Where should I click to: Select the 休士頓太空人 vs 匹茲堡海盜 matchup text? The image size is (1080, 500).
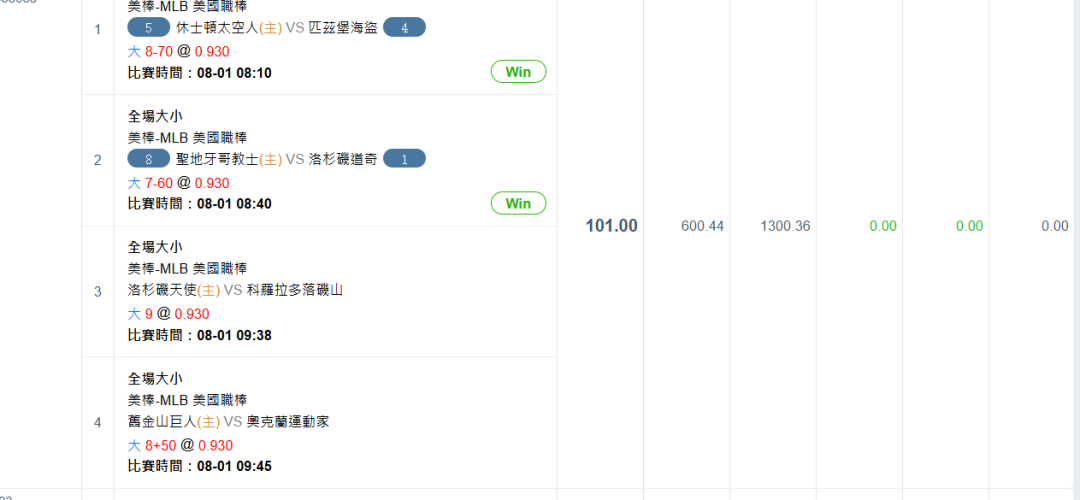(277, 28)
